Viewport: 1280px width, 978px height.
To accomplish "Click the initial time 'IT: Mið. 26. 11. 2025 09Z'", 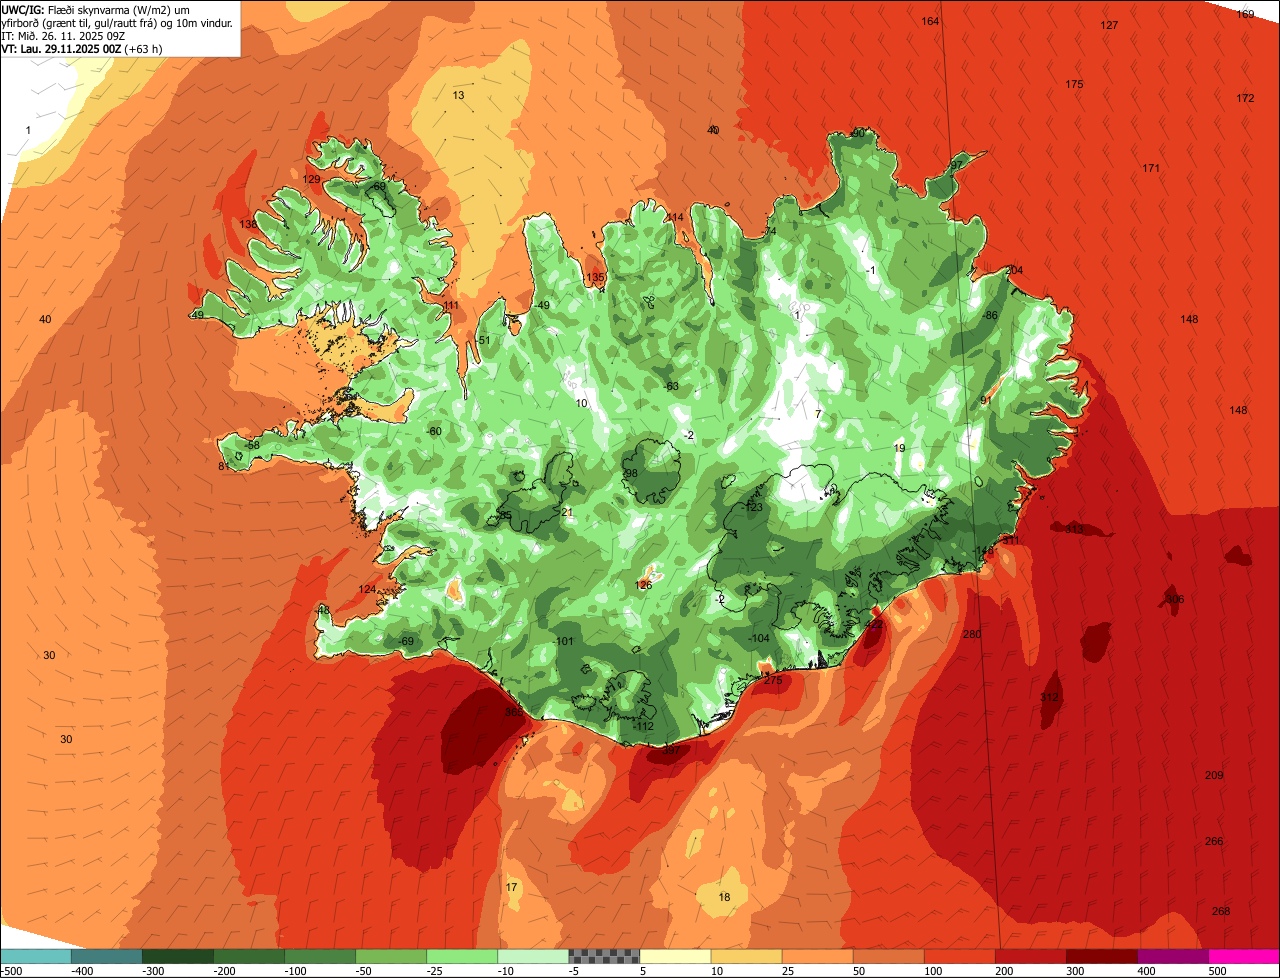I will coord(63,35).
